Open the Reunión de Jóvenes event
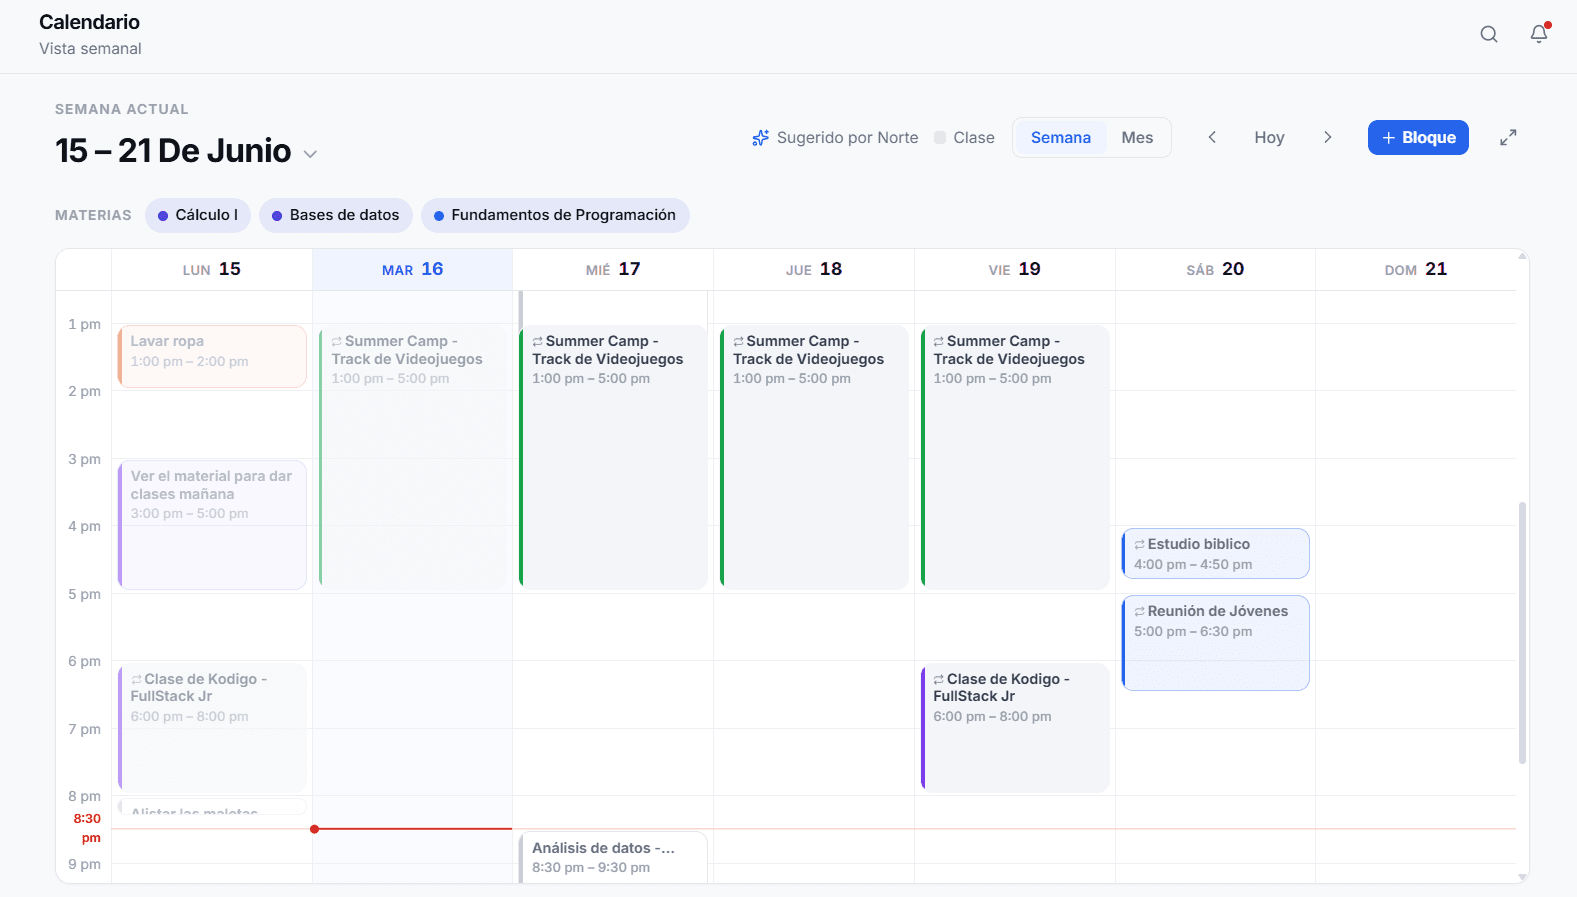 [1216, 643]
